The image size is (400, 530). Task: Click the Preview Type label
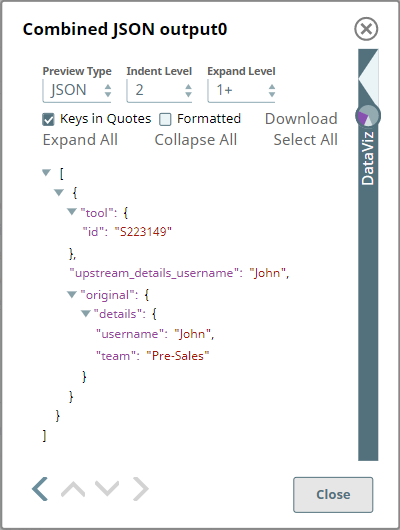coord(77,71)
